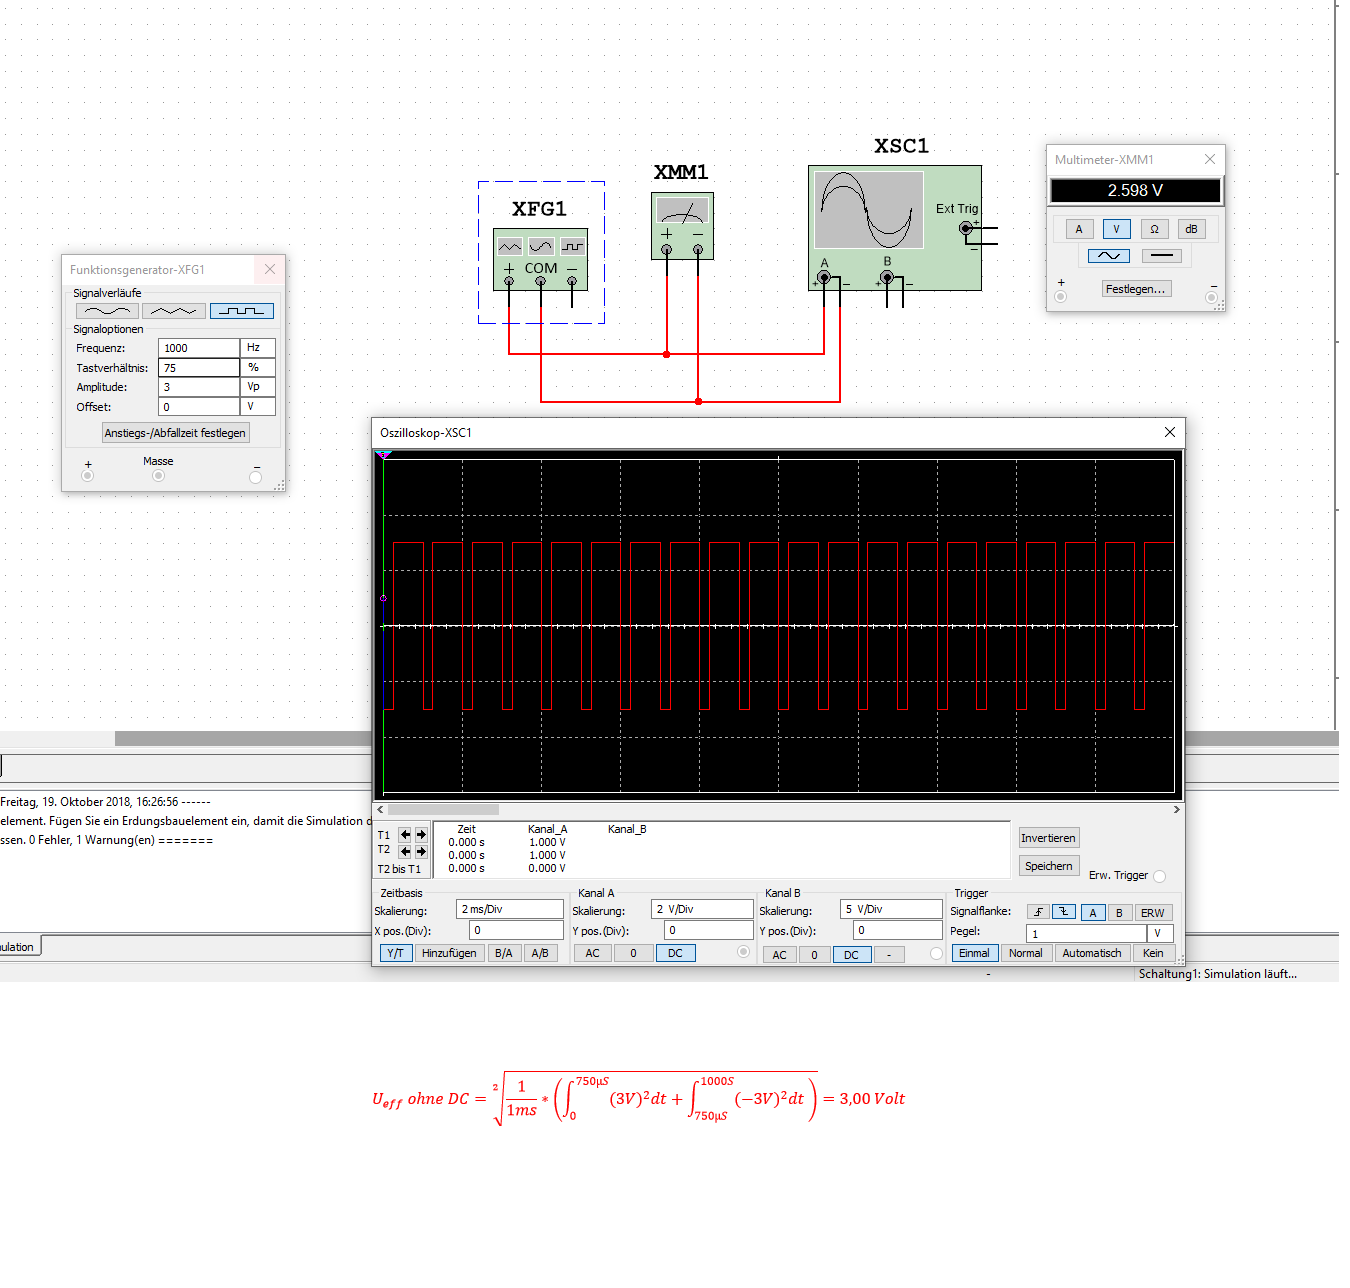Set Kanal B coupling to 0
This screenshot has width=1350, height=1288.
814,955
